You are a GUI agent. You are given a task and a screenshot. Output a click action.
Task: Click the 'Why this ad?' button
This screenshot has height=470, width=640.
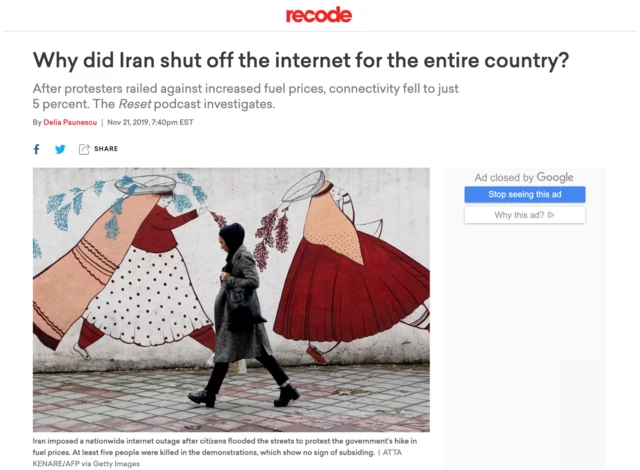click(524, 215)
